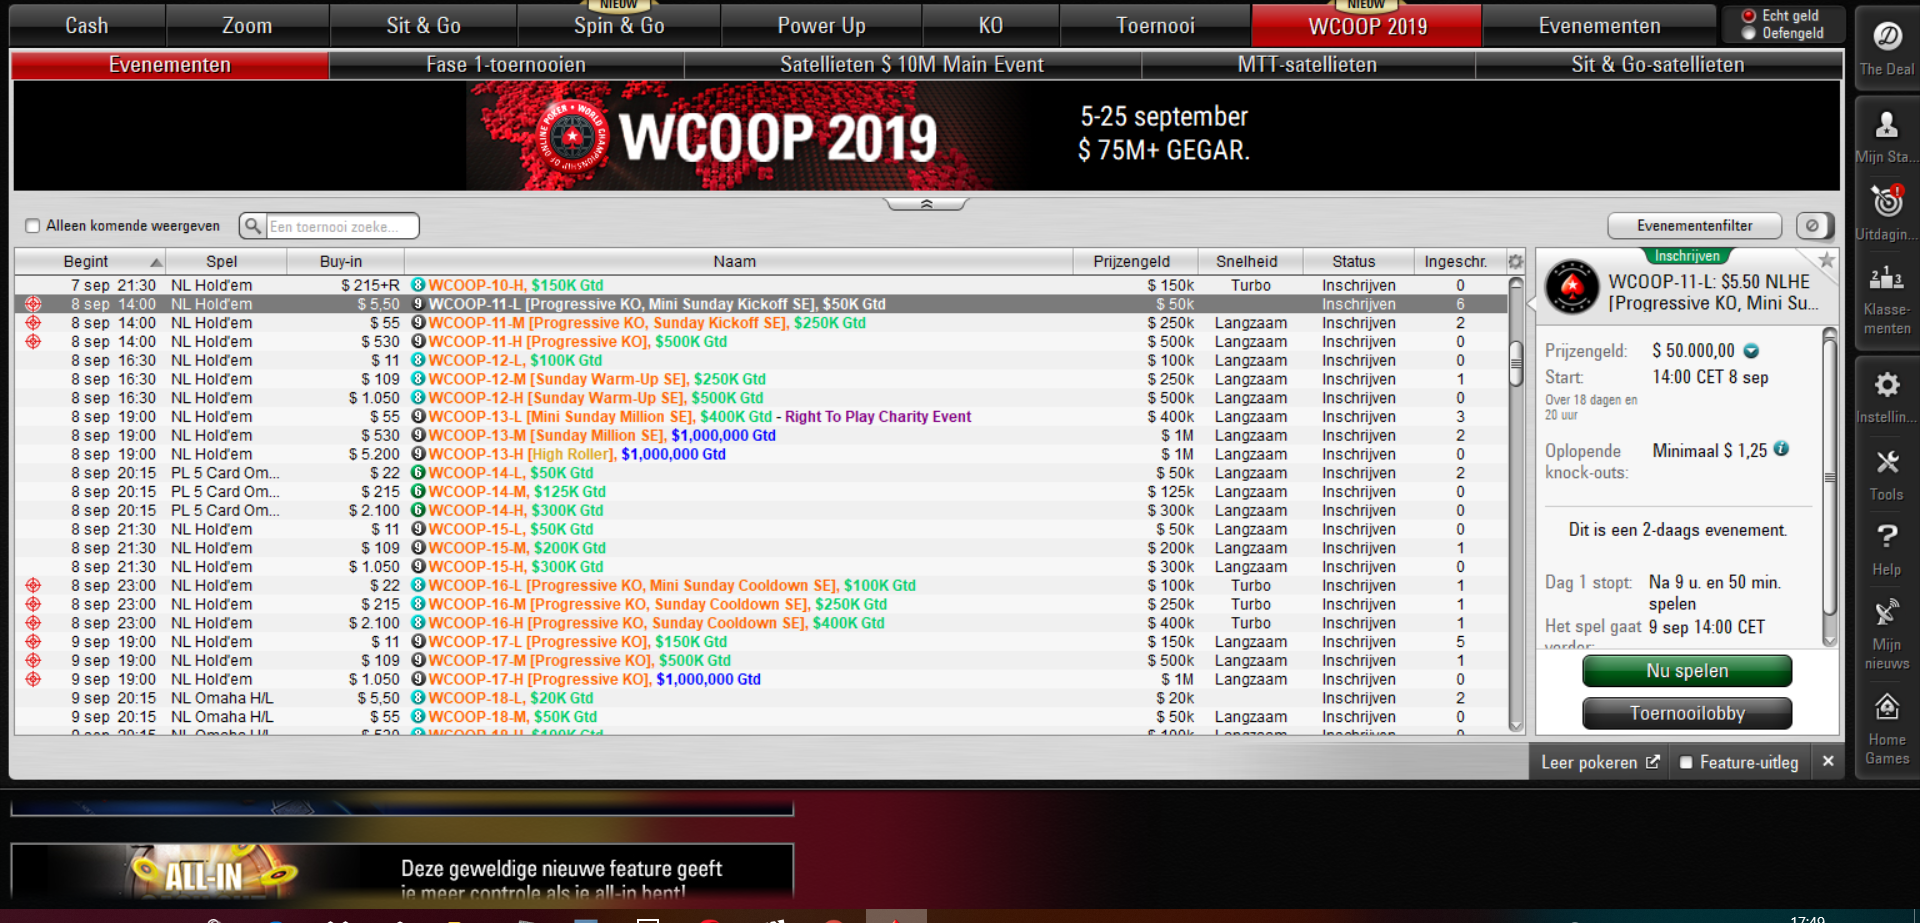
Task: Select WCOOP-18-M, $50K Gtd row
Action: point(760,717)
